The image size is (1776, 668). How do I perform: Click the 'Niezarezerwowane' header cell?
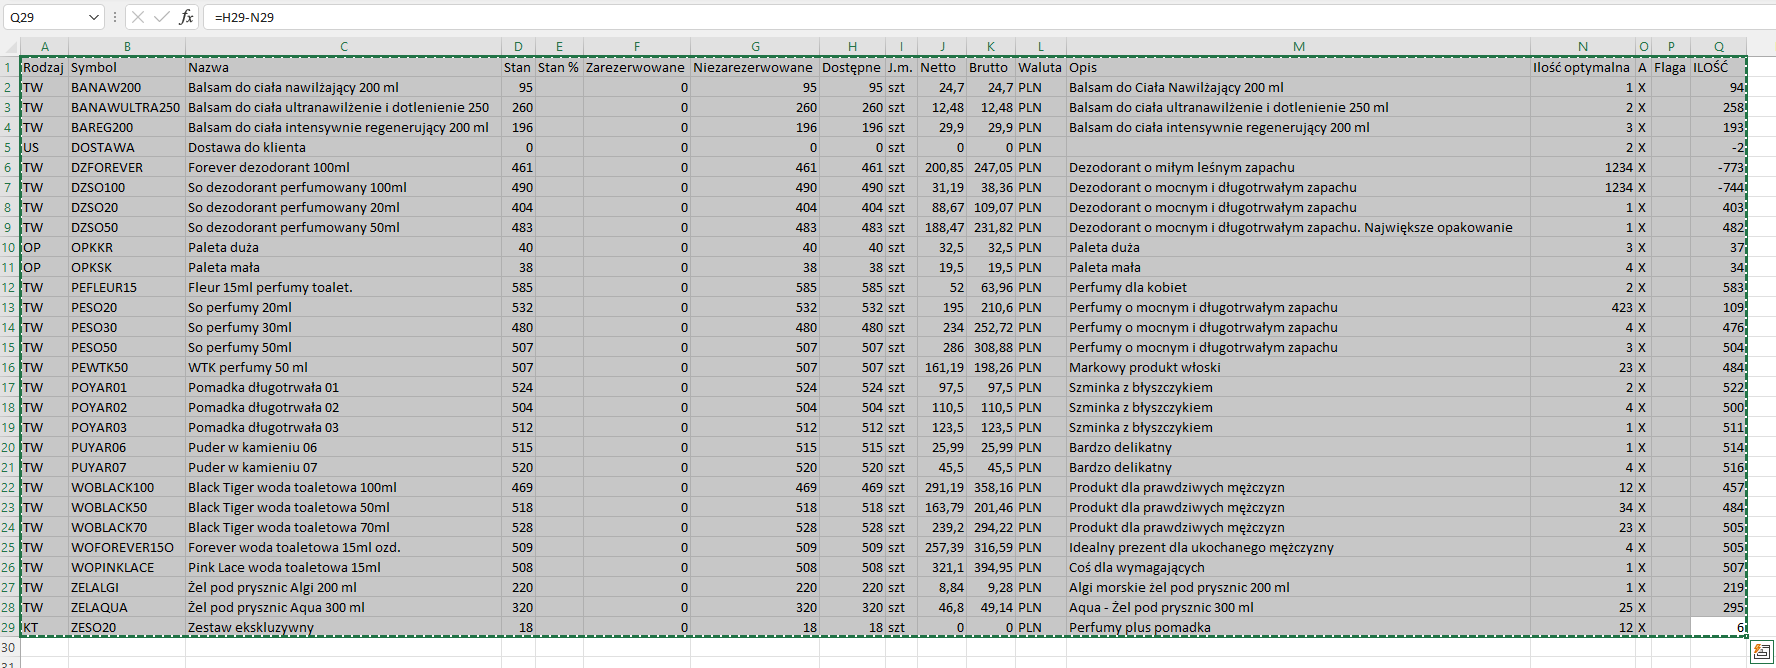(755, 67)
